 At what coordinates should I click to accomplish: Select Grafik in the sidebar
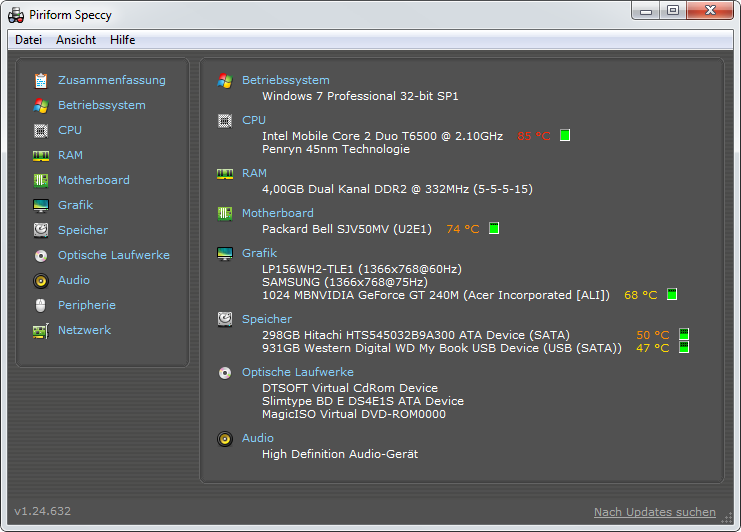coord(75,206)
